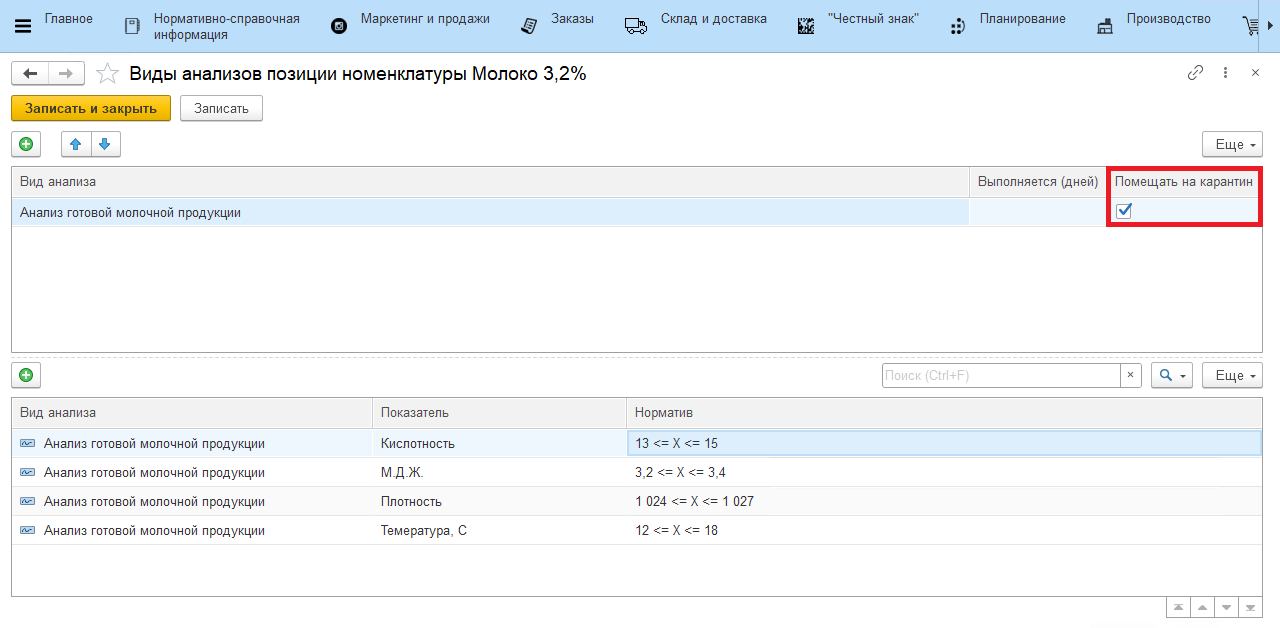Clear the search field with X
This screenshot has width=1280, height=628.
point(1130,376)
